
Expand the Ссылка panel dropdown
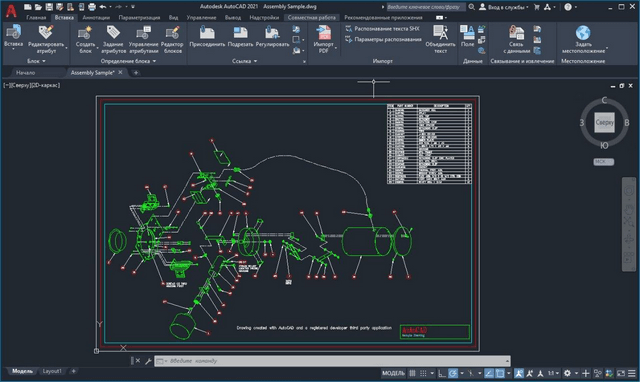click(244, 61)
